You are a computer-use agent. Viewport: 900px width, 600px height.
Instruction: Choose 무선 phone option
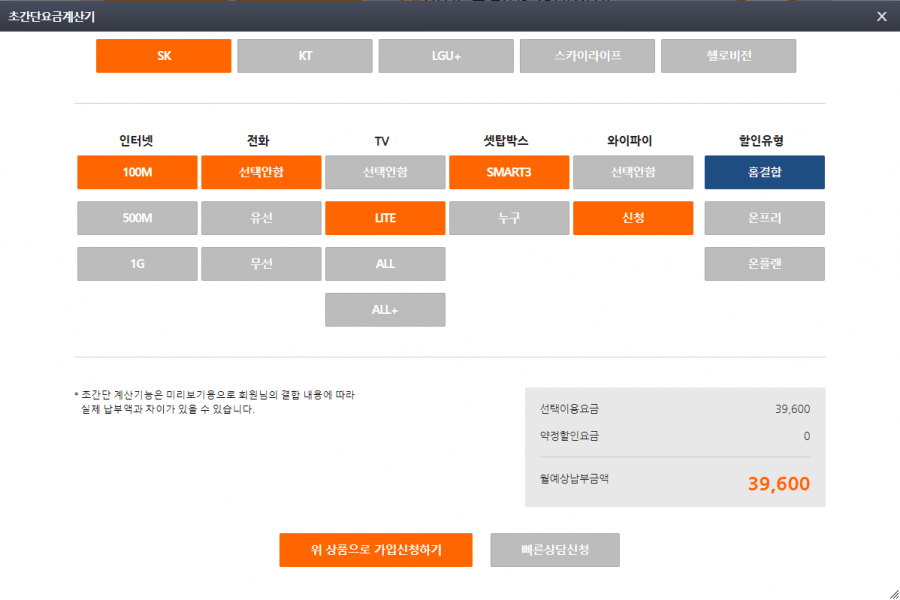261,264
